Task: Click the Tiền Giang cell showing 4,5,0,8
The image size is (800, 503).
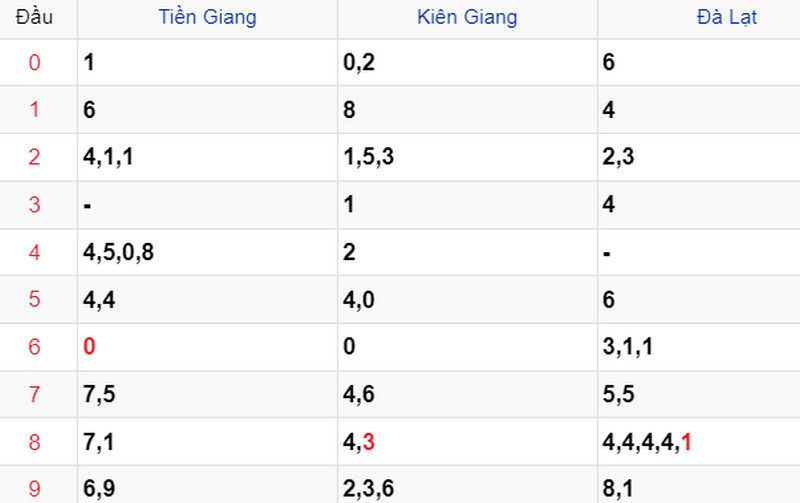Action: pos(207,252)
